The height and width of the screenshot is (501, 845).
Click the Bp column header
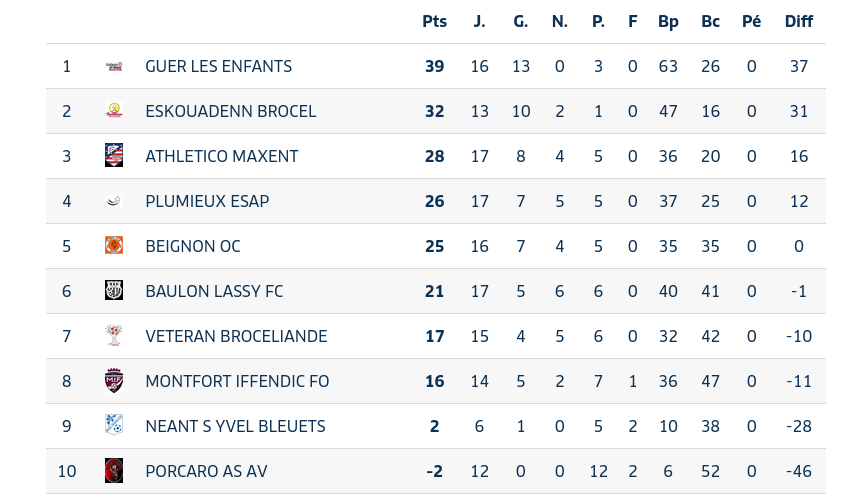click(668, 21)
